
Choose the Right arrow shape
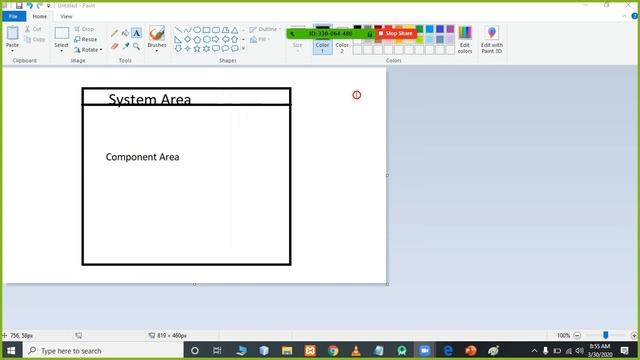coord(216,40)
